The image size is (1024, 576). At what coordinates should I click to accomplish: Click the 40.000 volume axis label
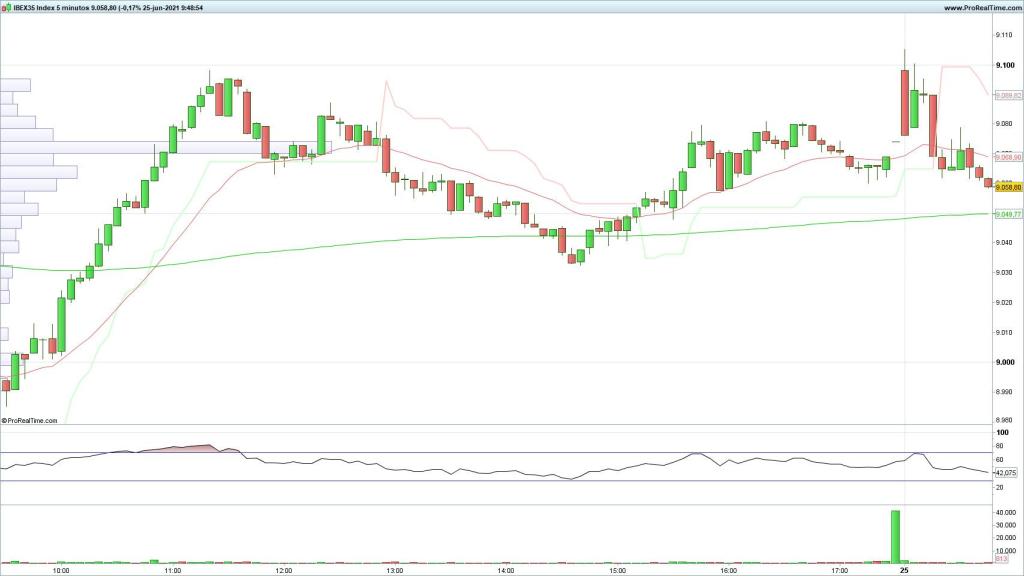1004,513
